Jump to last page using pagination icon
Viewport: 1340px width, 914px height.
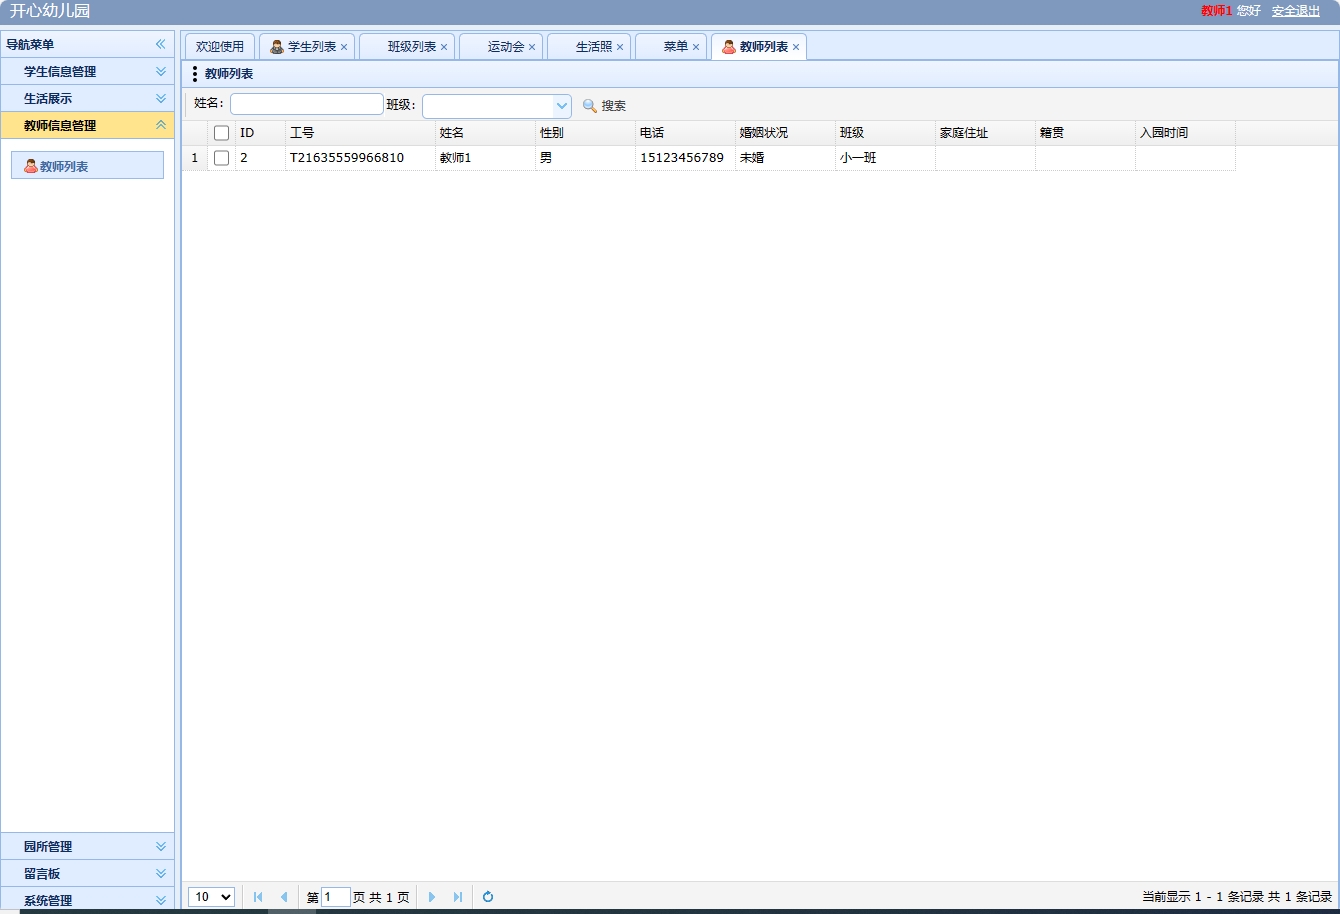(x=458, y=897)
